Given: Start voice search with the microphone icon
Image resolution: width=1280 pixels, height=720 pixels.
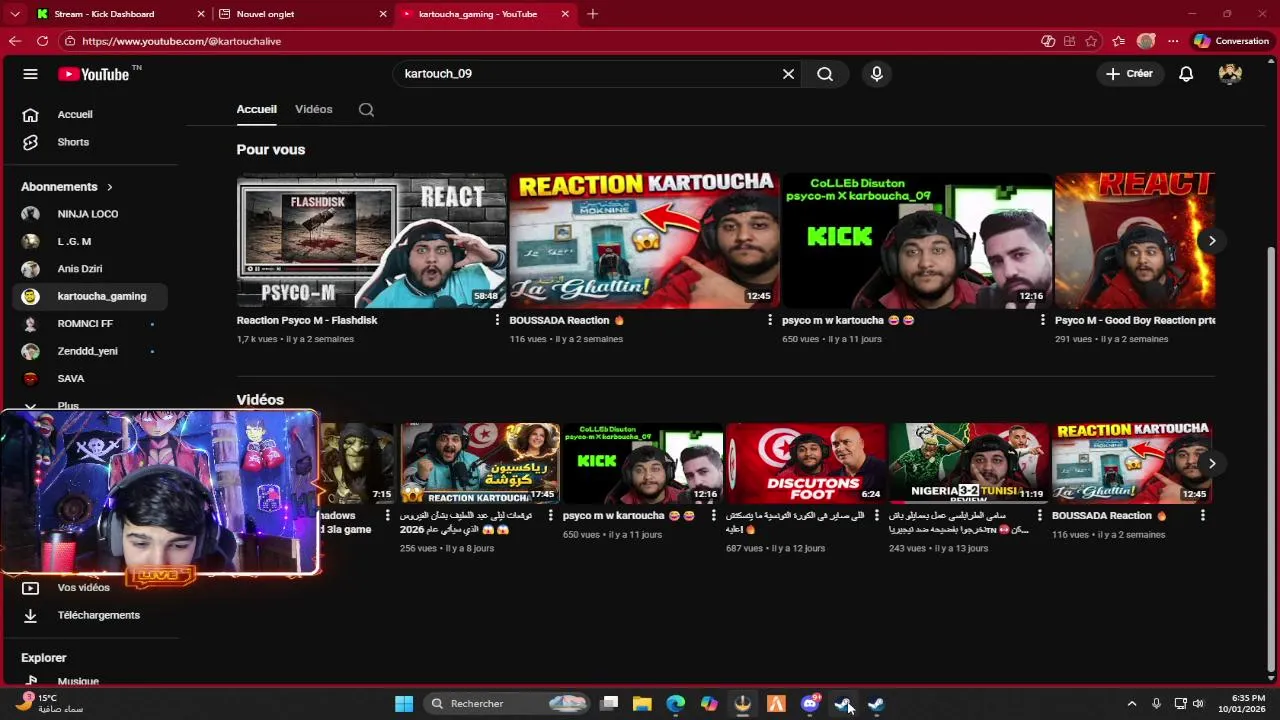Looking at the screenshot, I should (x=877, y=74).
